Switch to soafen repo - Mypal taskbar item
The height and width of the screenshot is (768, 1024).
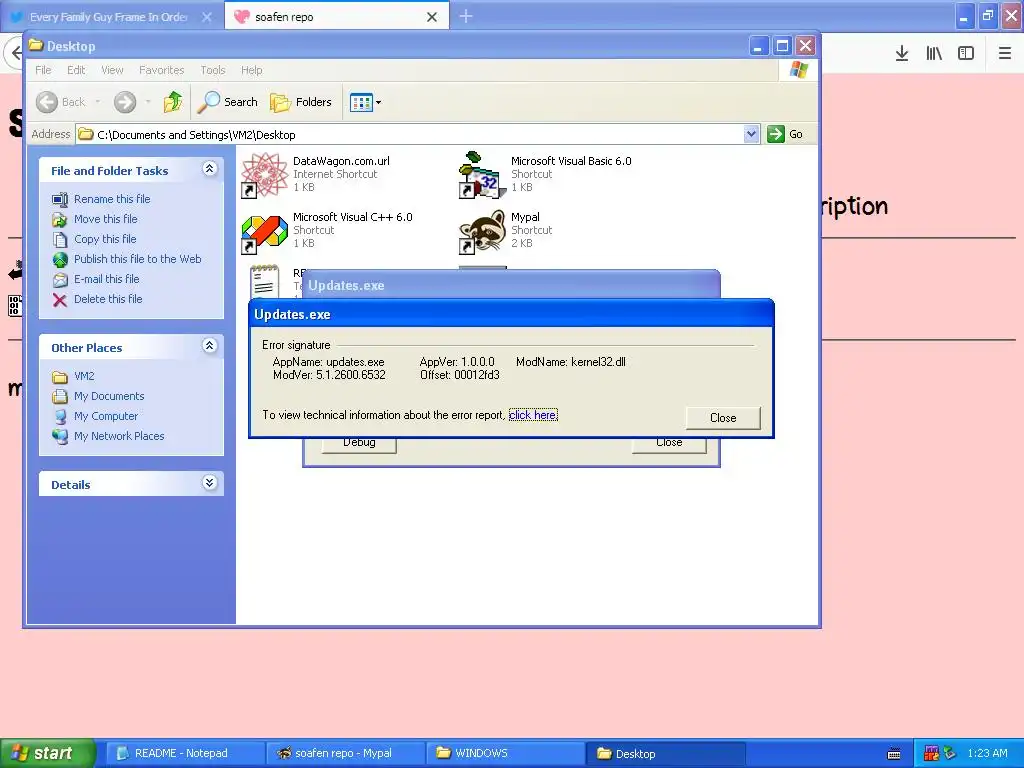point(345,754)
